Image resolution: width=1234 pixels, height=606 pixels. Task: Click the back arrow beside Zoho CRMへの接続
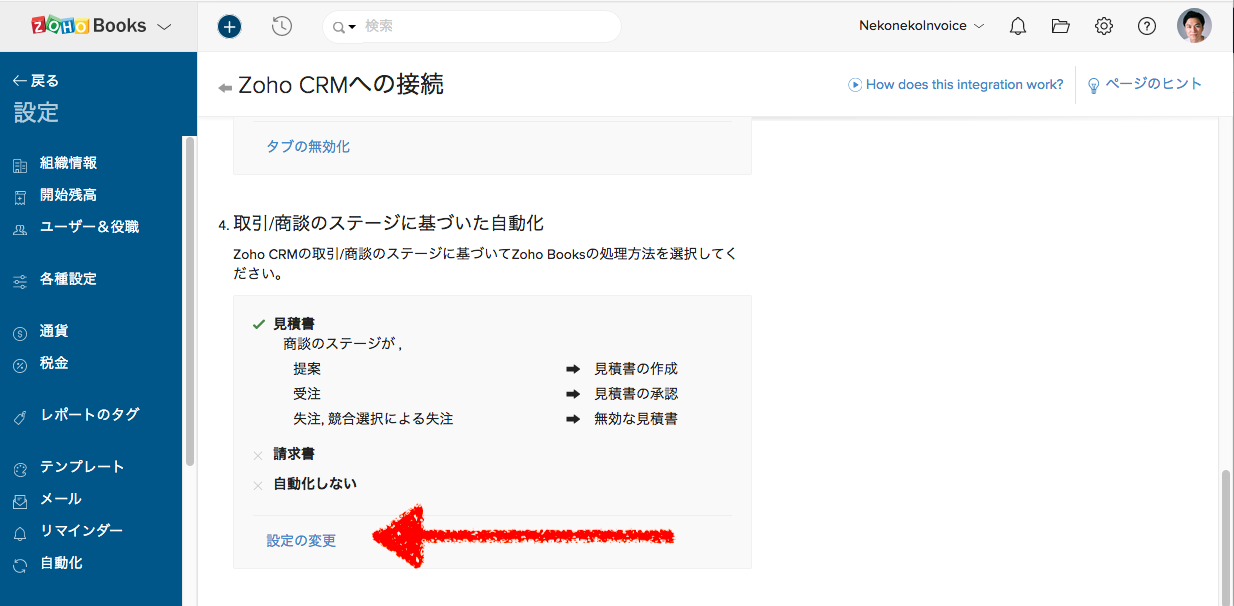point(225,88)
